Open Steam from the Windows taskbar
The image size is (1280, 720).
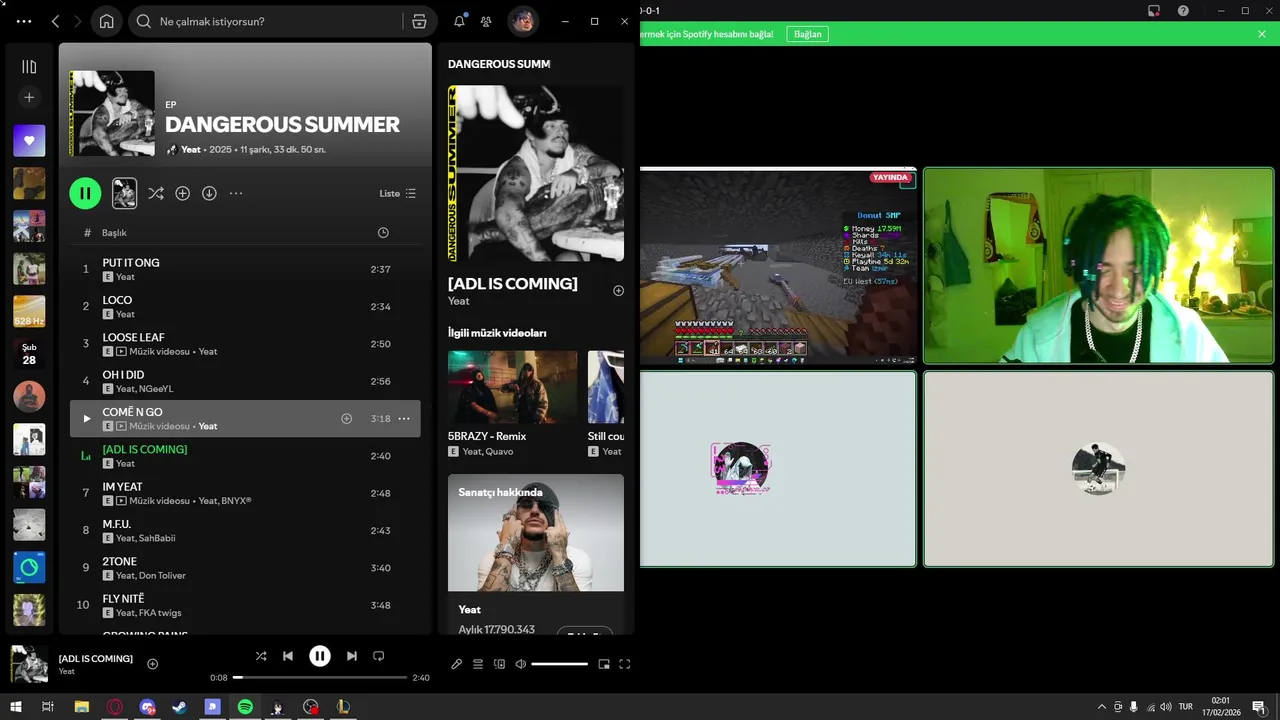pos(179,707)
